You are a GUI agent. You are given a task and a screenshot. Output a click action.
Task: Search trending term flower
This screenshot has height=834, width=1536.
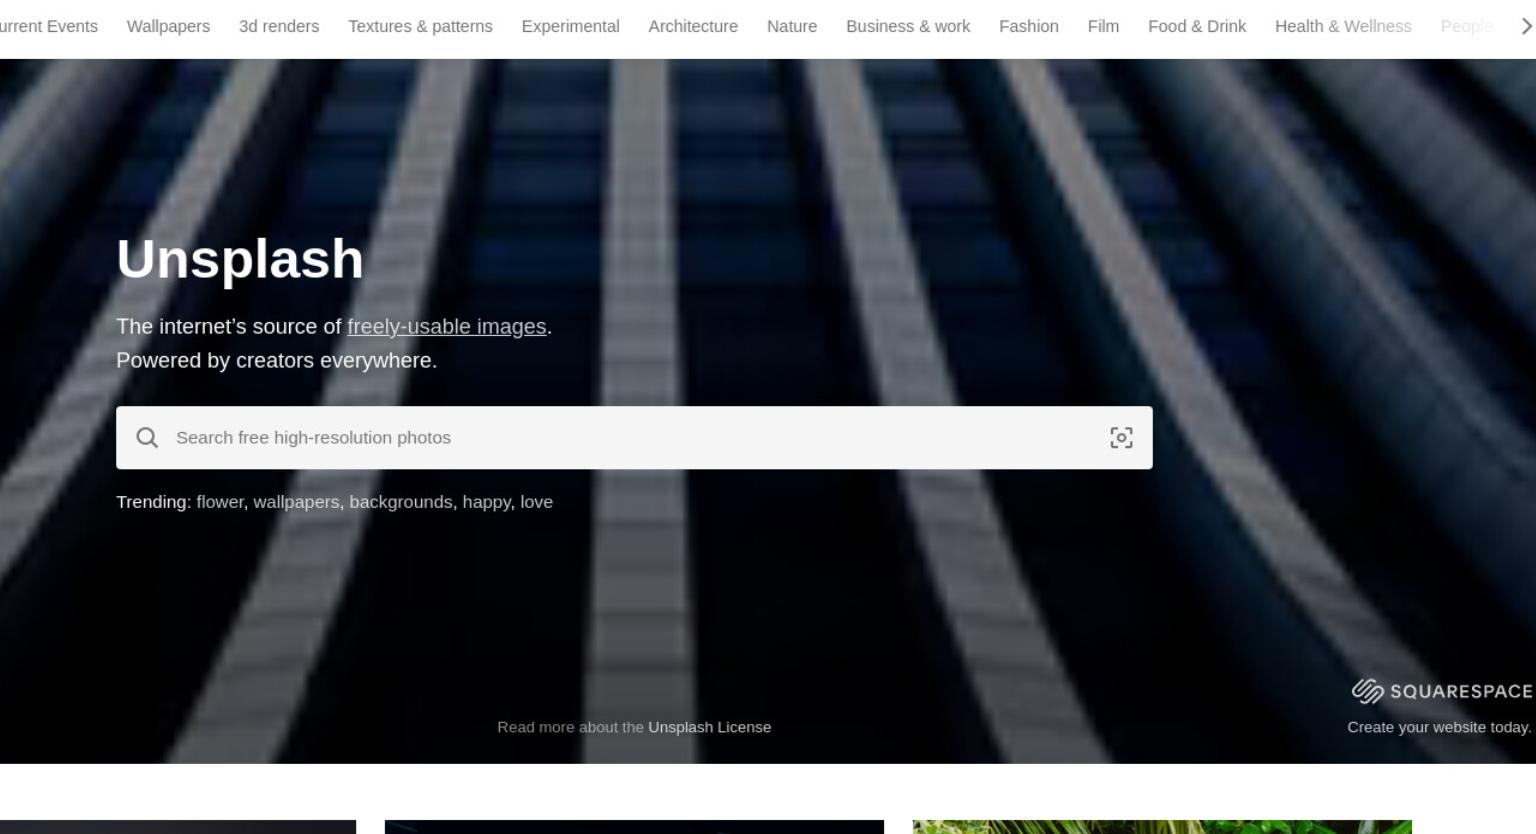[220, 502]
